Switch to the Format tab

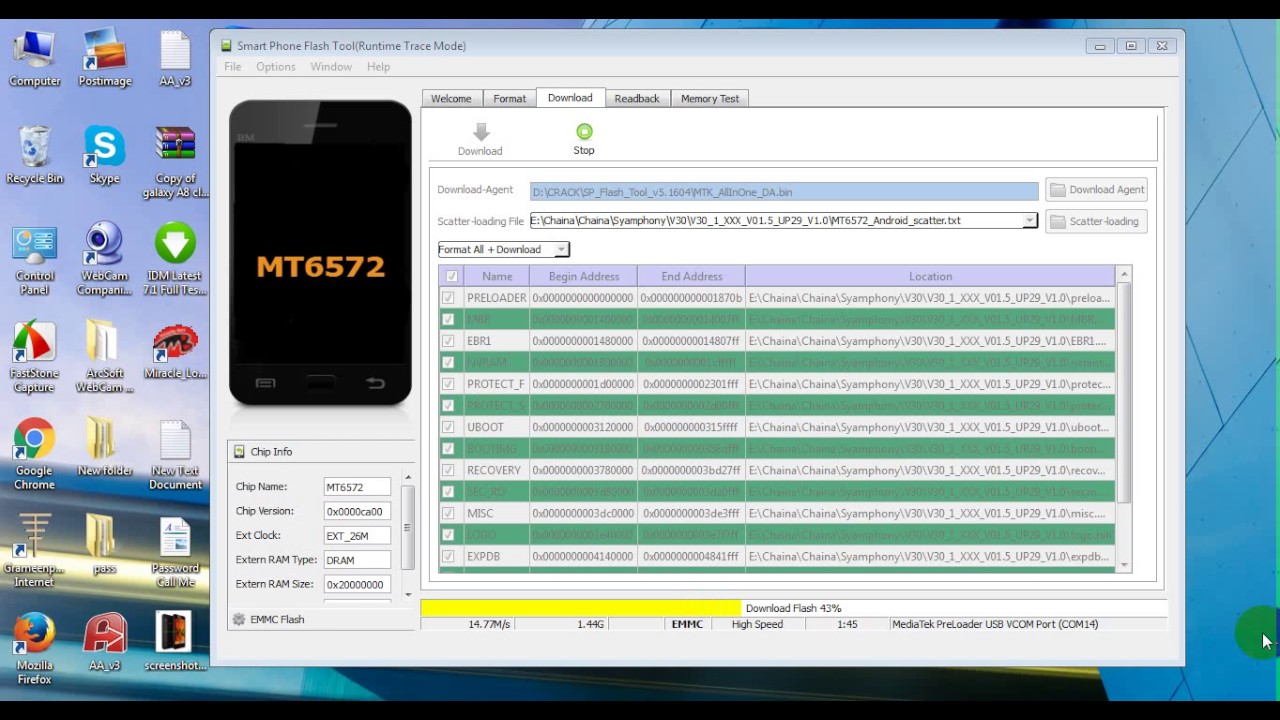click(x=509, y=99)
